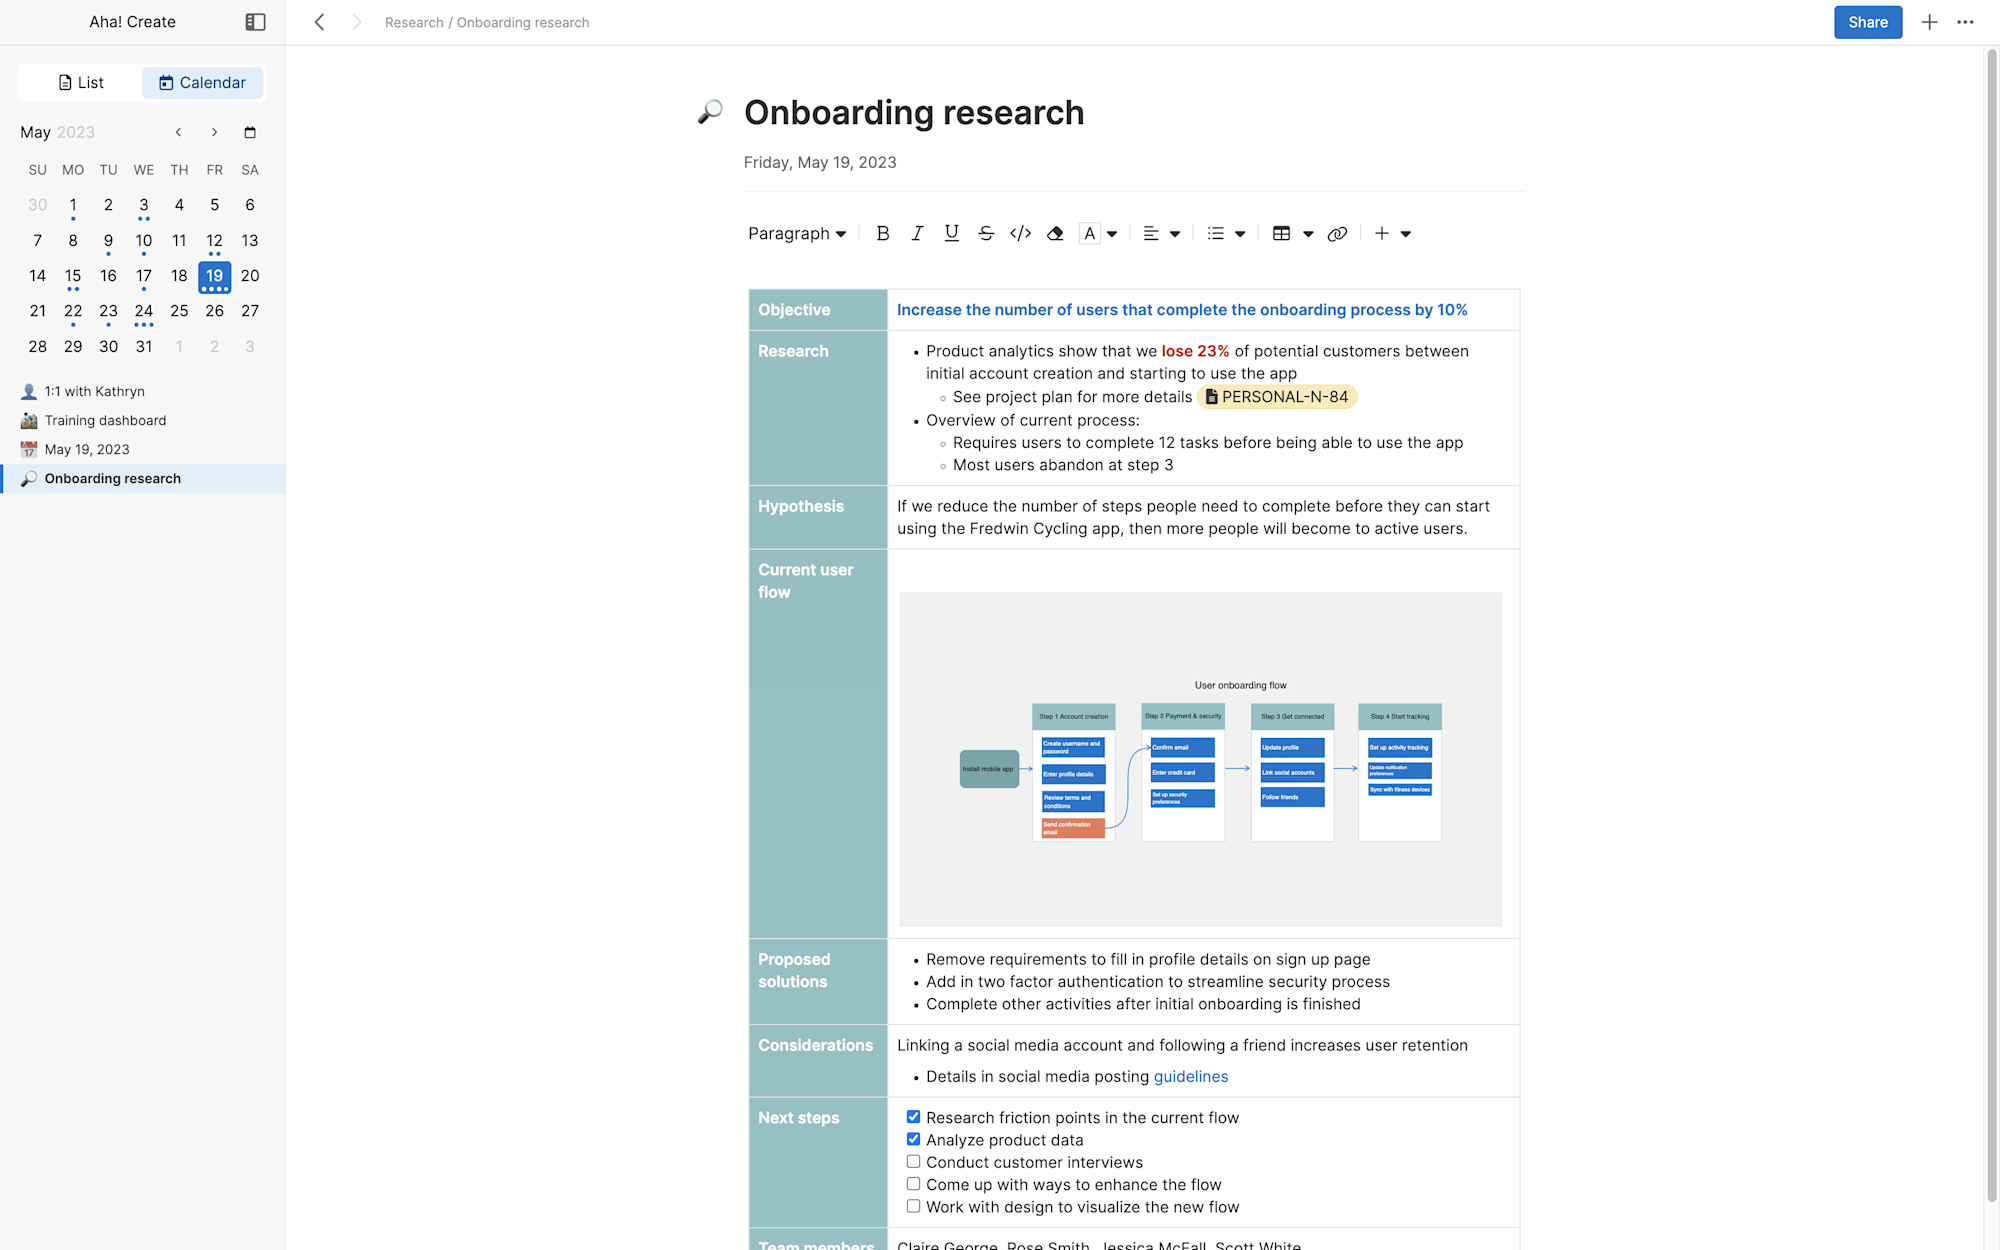The width and height of the screenshot is (2000, 1250).
Task: Insert a hyperlink using link icon
Action: coord(1337,233)
